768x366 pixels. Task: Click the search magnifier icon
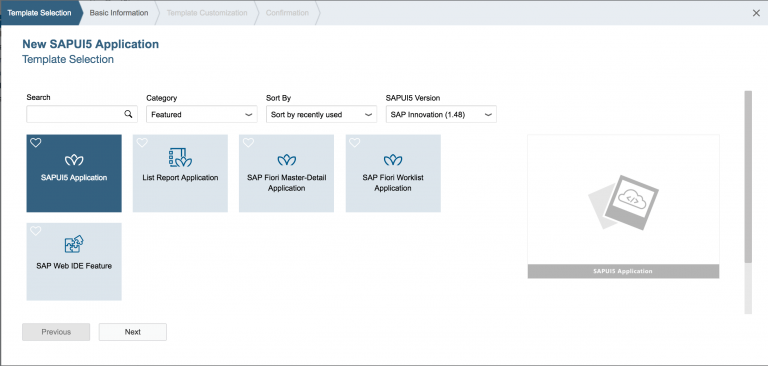128,114
